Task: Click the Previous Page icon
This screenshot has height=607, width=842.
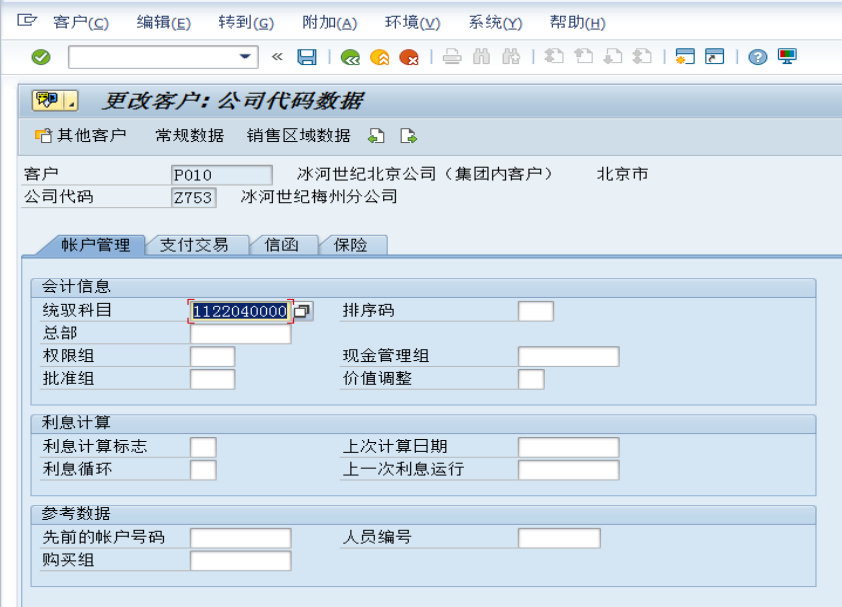Action: 583,56
